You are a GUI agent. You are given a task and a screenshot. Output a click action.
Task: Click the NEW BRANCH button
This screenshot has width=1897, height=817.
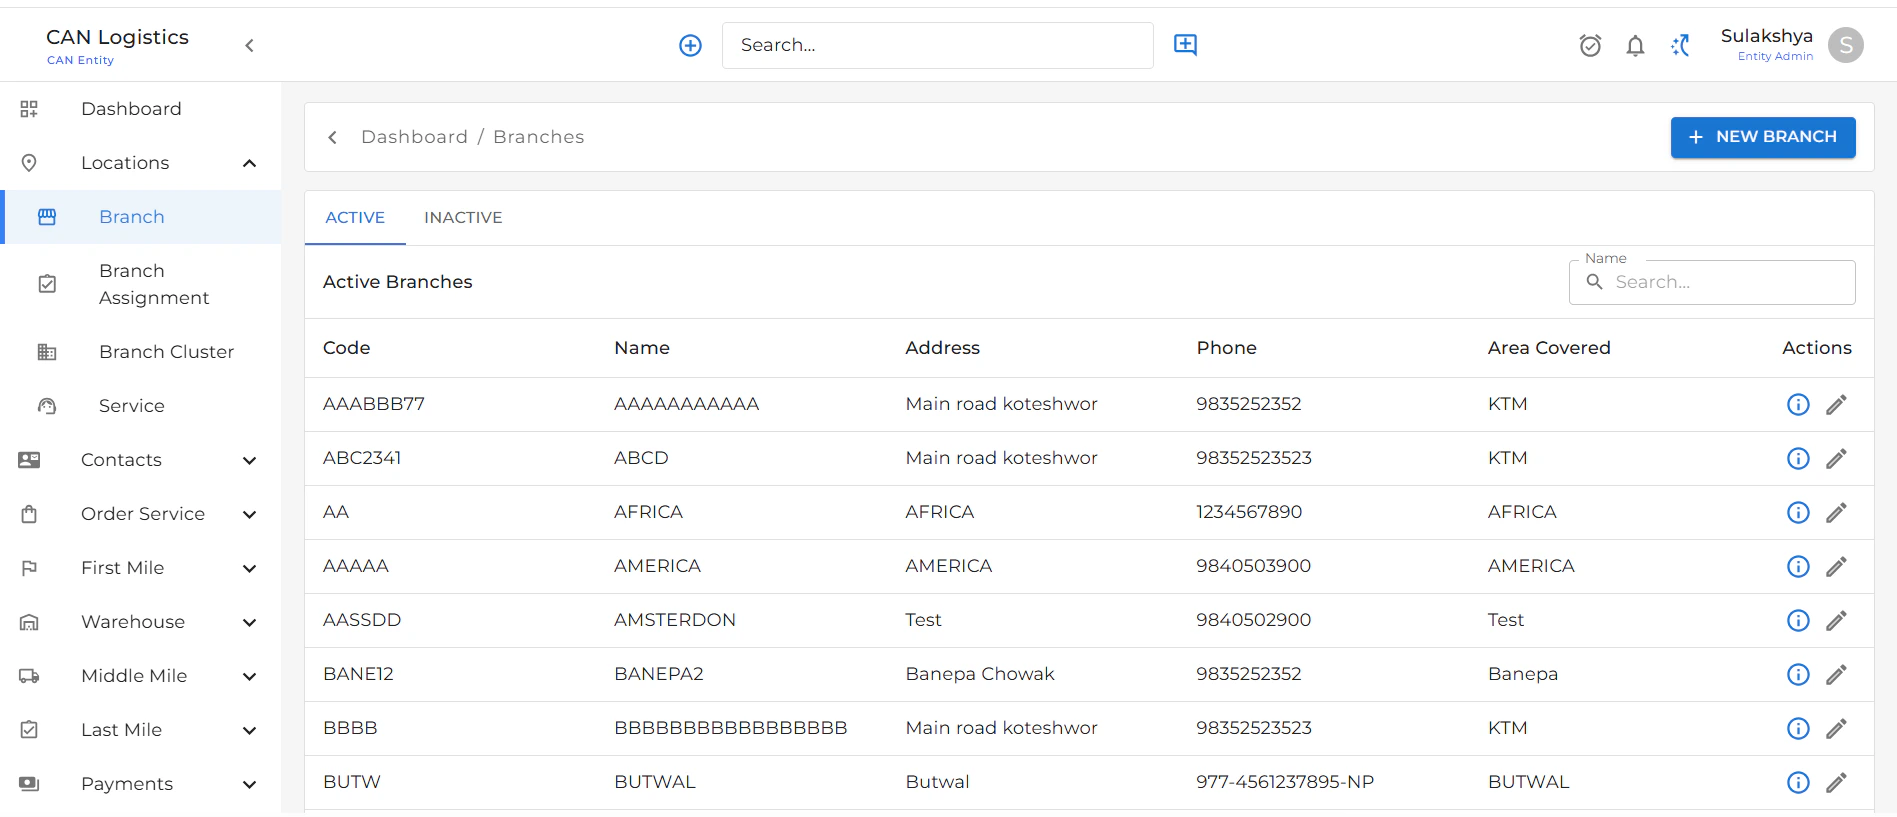coord(1763,137)
